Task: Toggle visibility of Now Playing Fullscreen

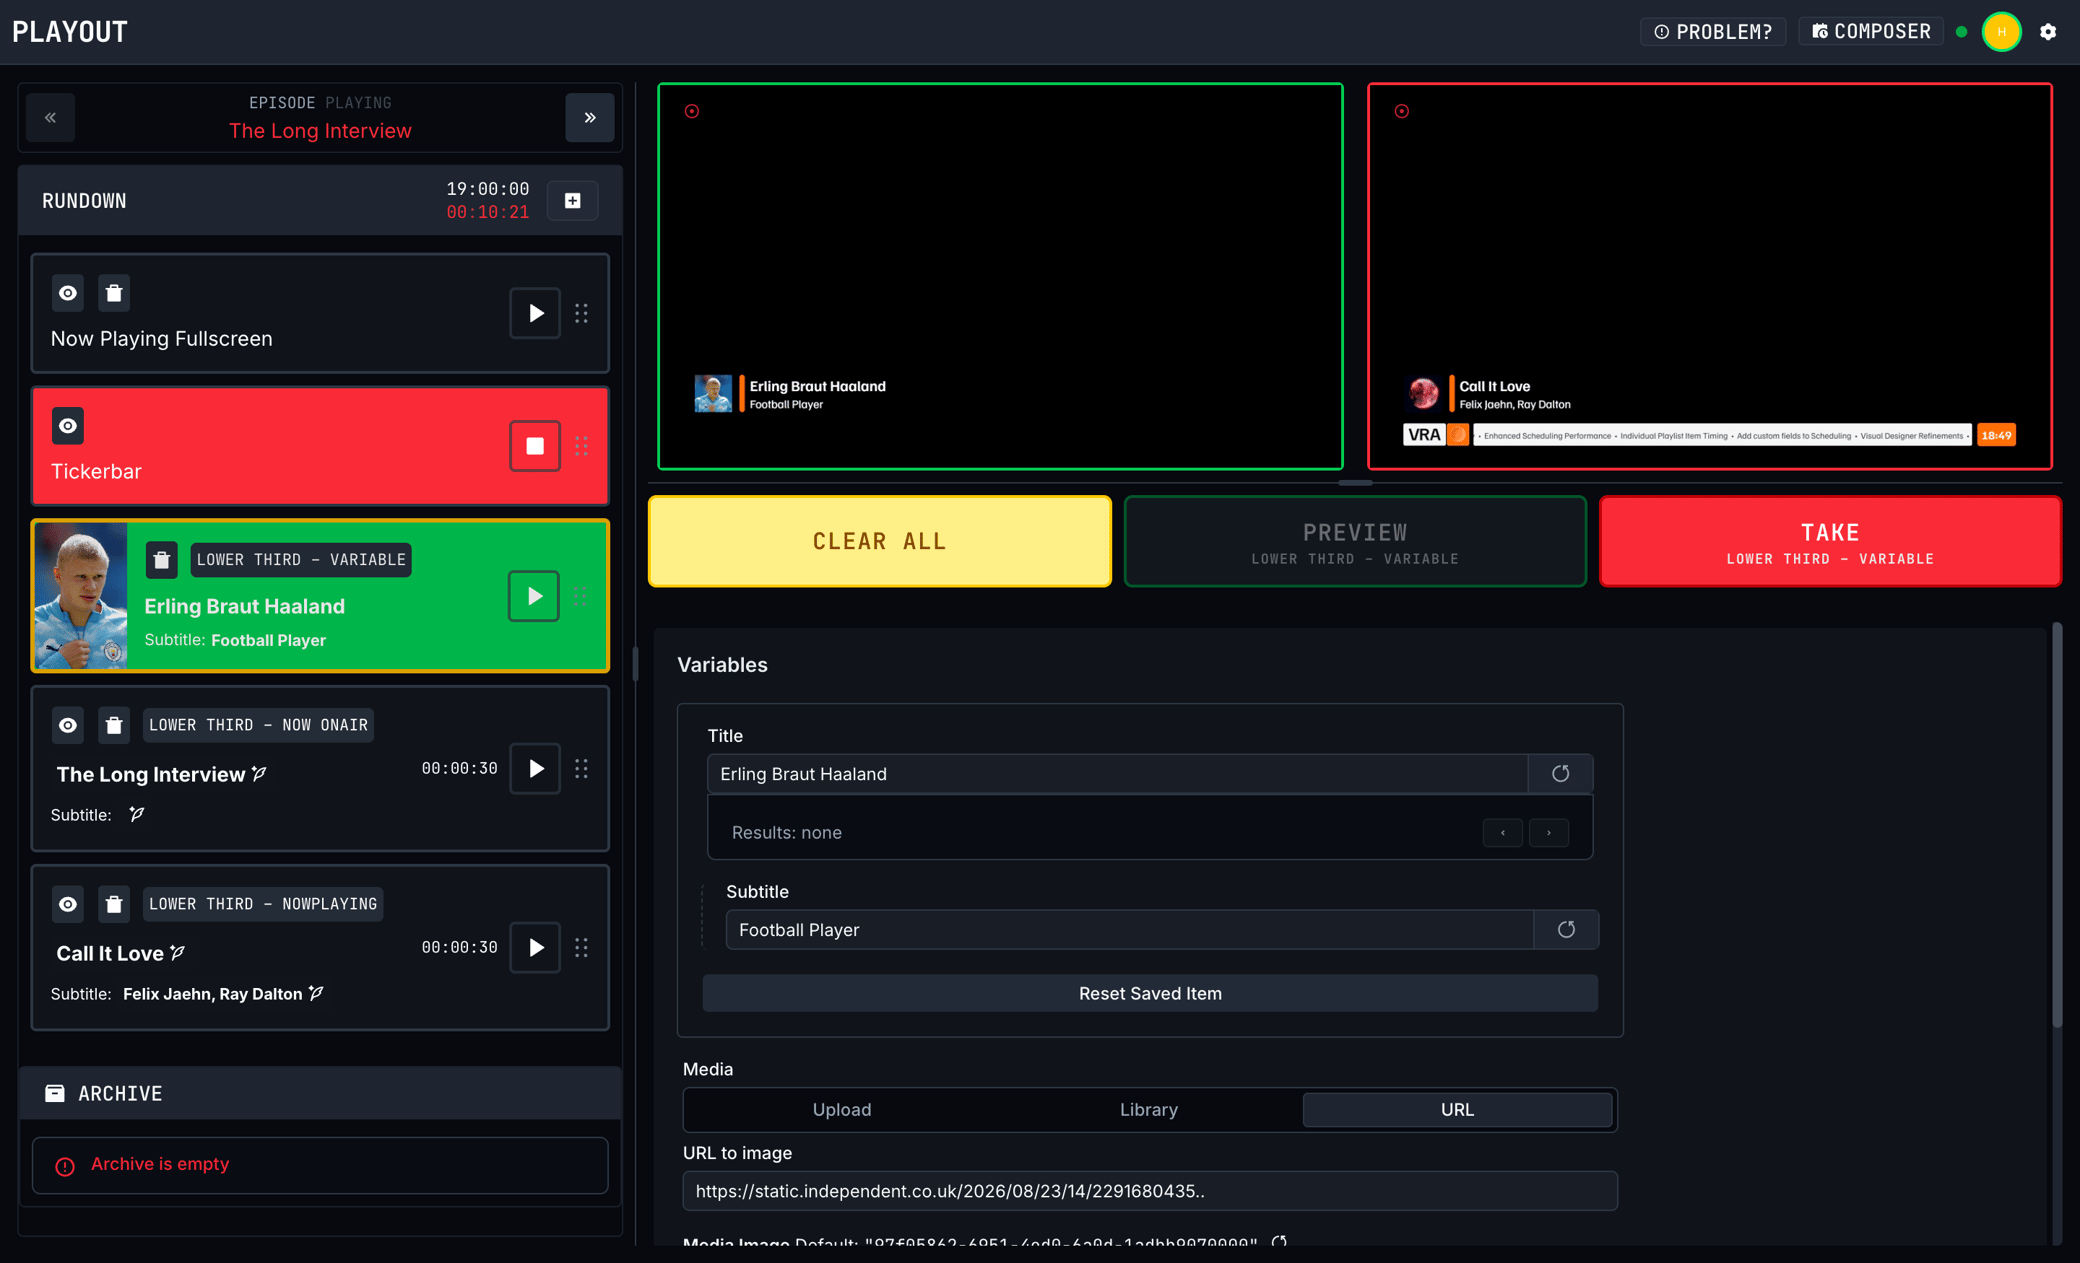Action: [x=68, y=293]
